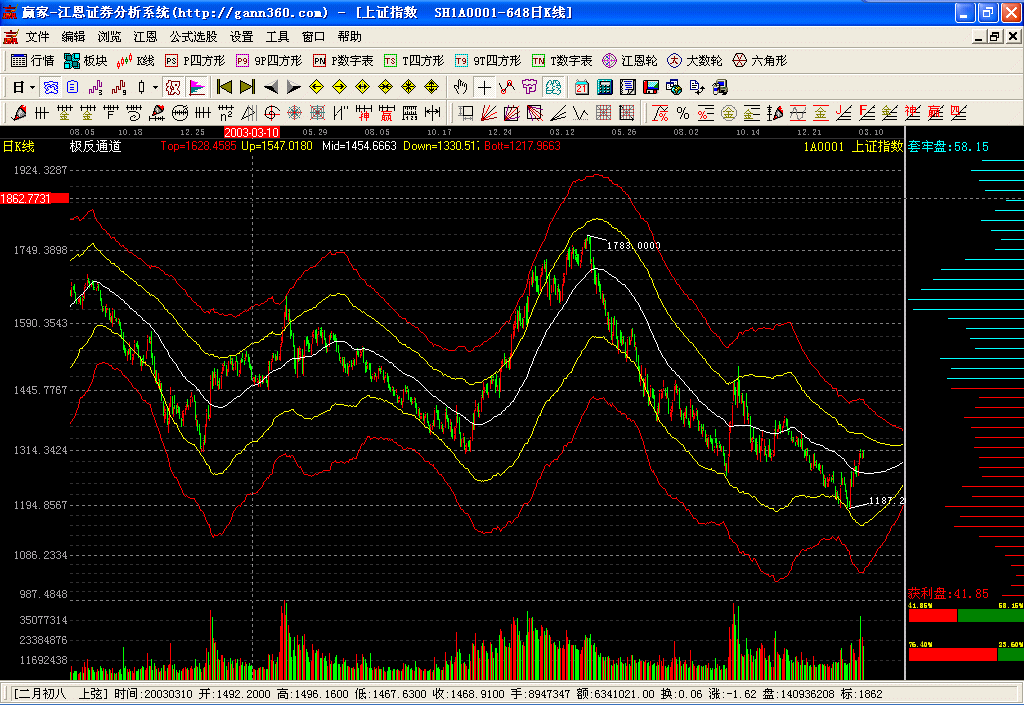The height and width of the screenshot is (705, 1024).
Task: Select the hand pan tool
Action: (x=461, y=87)
